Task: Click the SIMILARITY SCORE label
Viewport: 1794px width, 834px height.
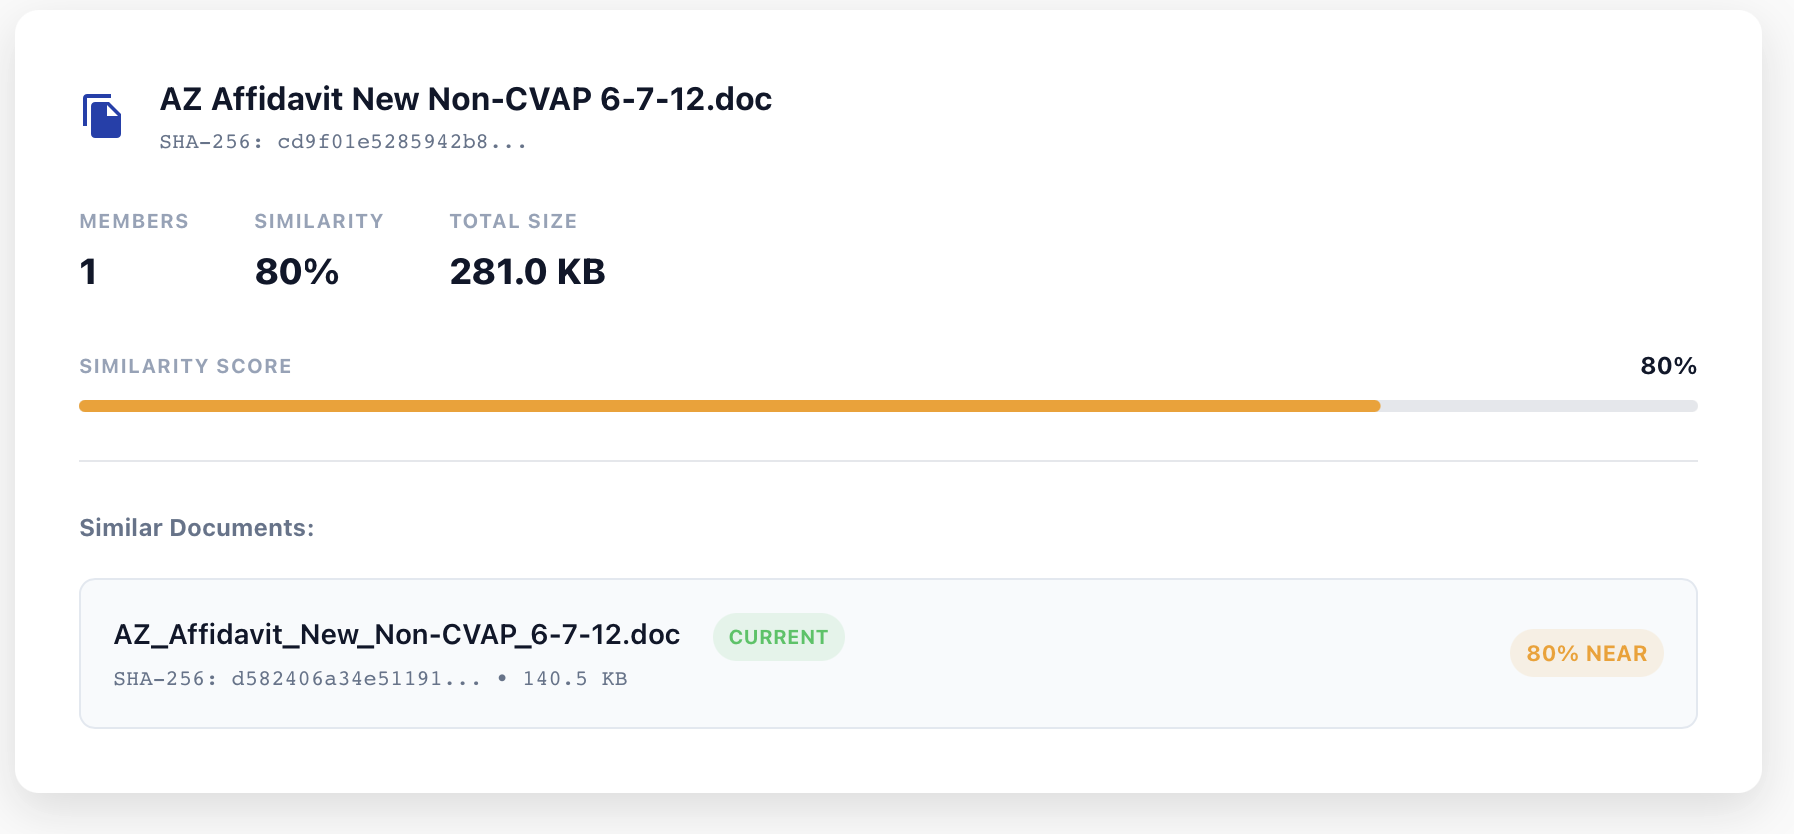Action: (x=186, y=366)
